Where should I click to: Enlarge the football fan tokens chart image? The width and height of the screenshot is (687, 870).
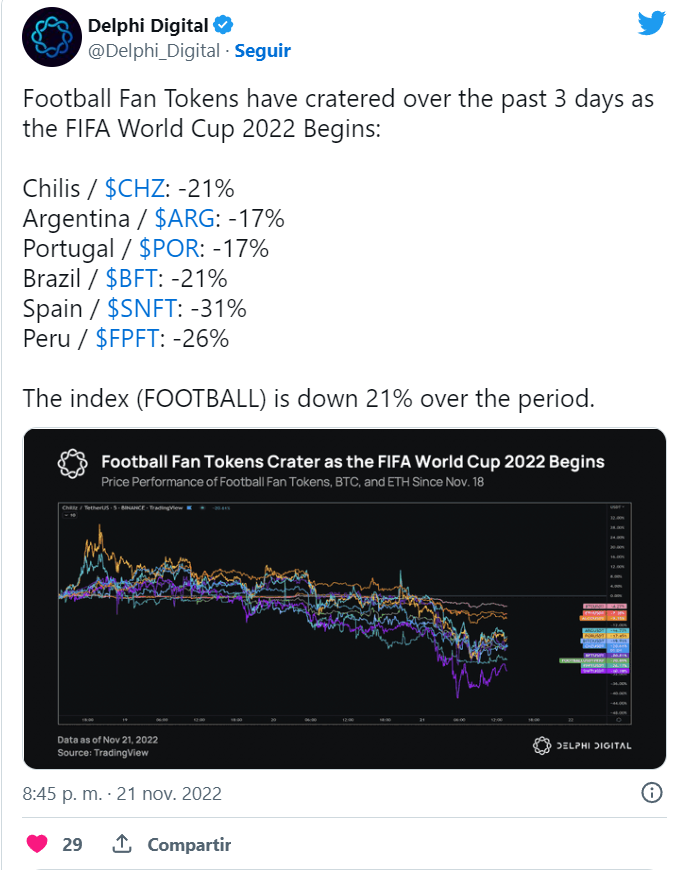click(344, 599)
